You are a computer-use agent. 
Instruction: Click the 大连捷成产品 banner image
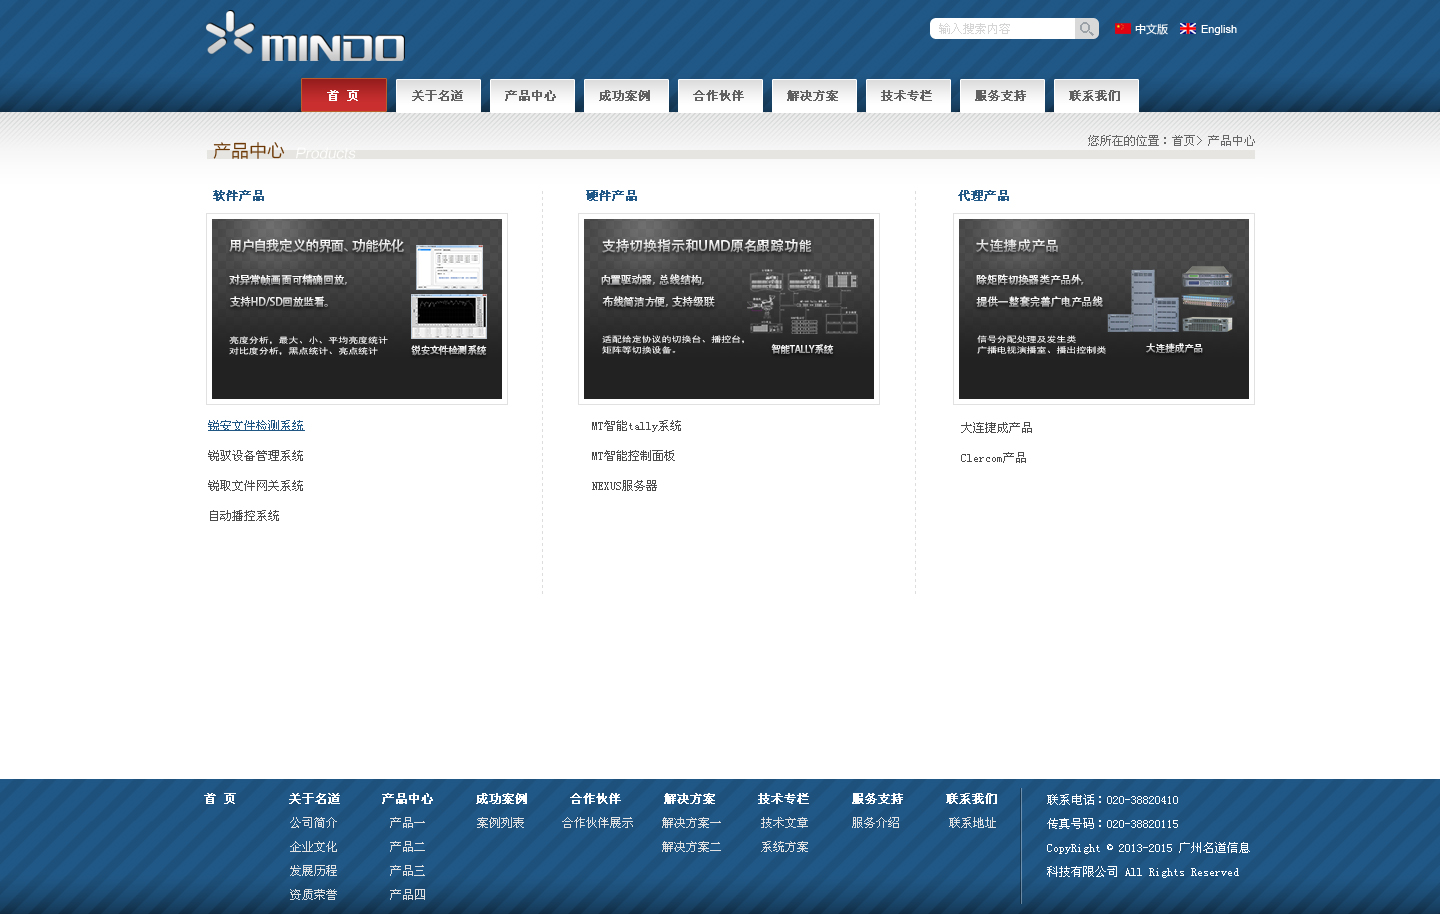point(1103,309)
